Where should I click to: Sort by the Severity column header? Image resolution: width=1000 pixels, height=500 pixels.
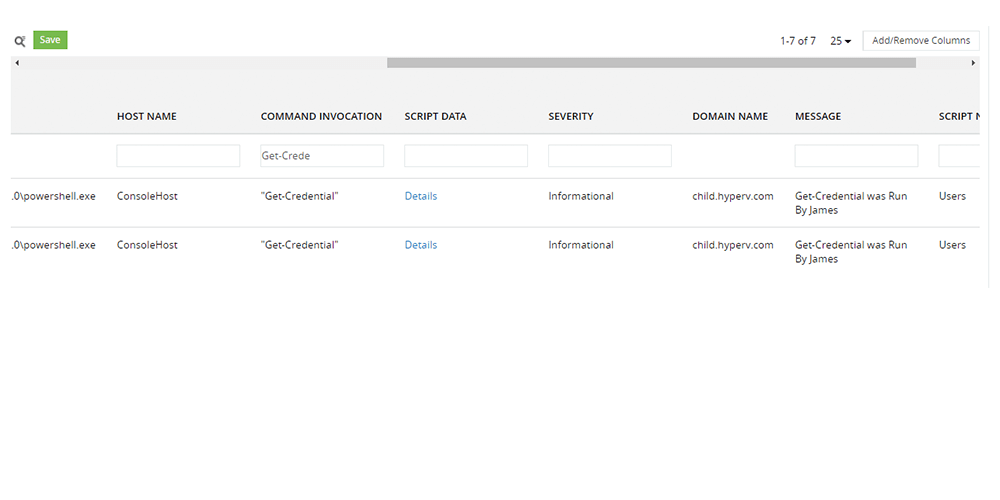[570, 116]
